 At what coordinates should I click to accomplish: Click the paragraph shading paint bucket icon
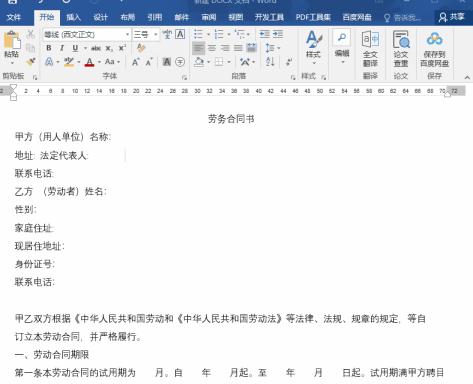199,62
